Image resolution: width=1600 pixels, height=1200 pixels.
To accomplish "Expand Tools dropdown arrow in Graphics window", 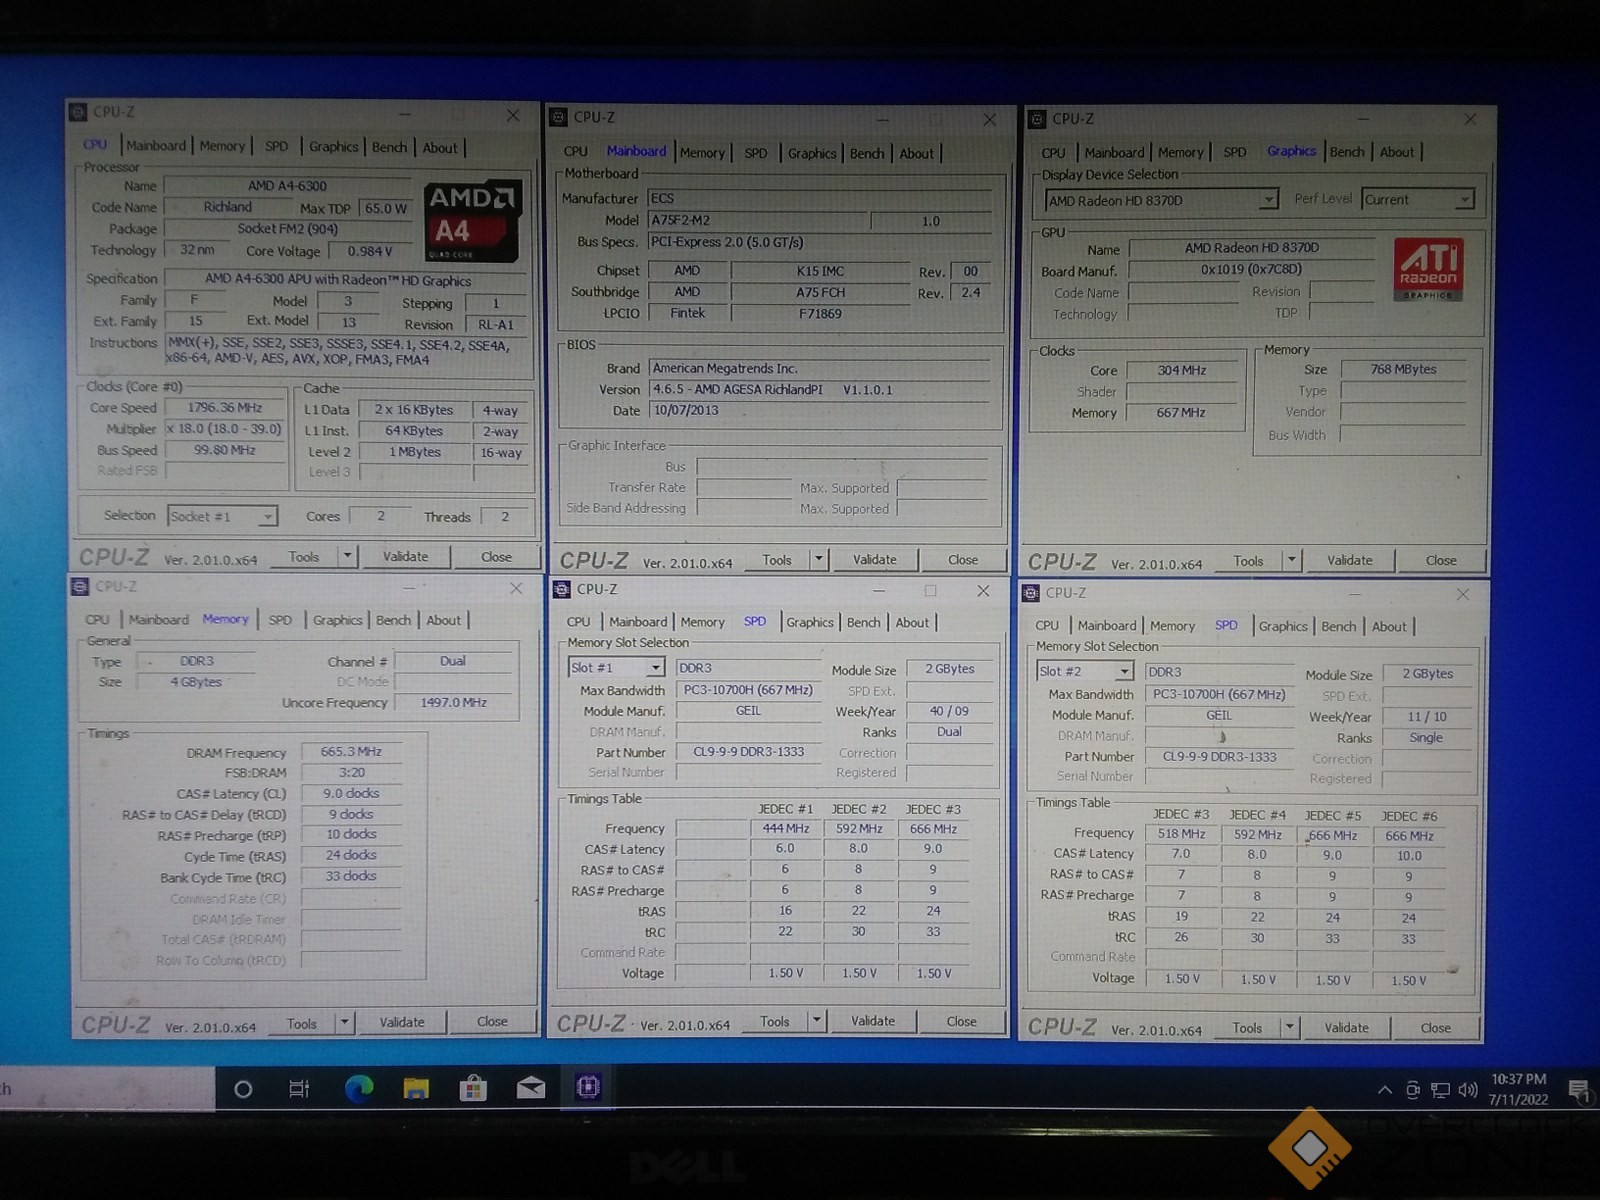I will (1291, 560).
